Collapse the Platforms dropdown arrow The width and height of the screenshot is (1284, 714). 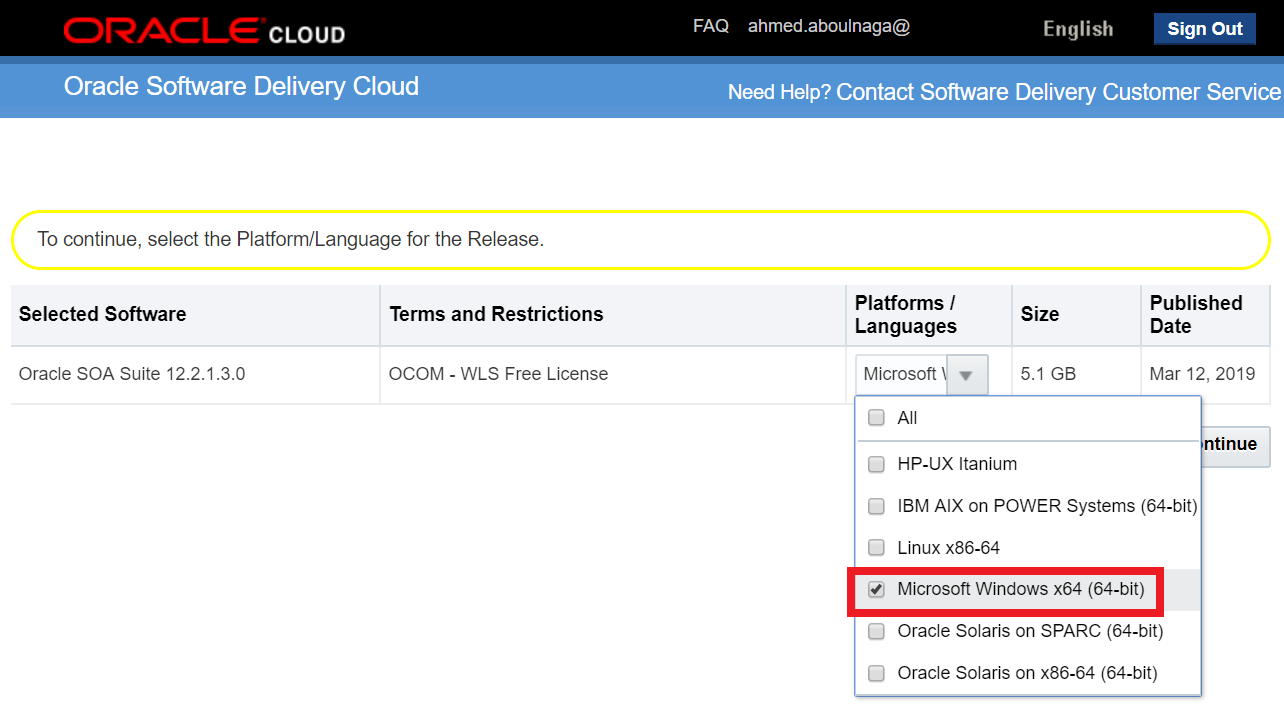[x=966, y=375]
